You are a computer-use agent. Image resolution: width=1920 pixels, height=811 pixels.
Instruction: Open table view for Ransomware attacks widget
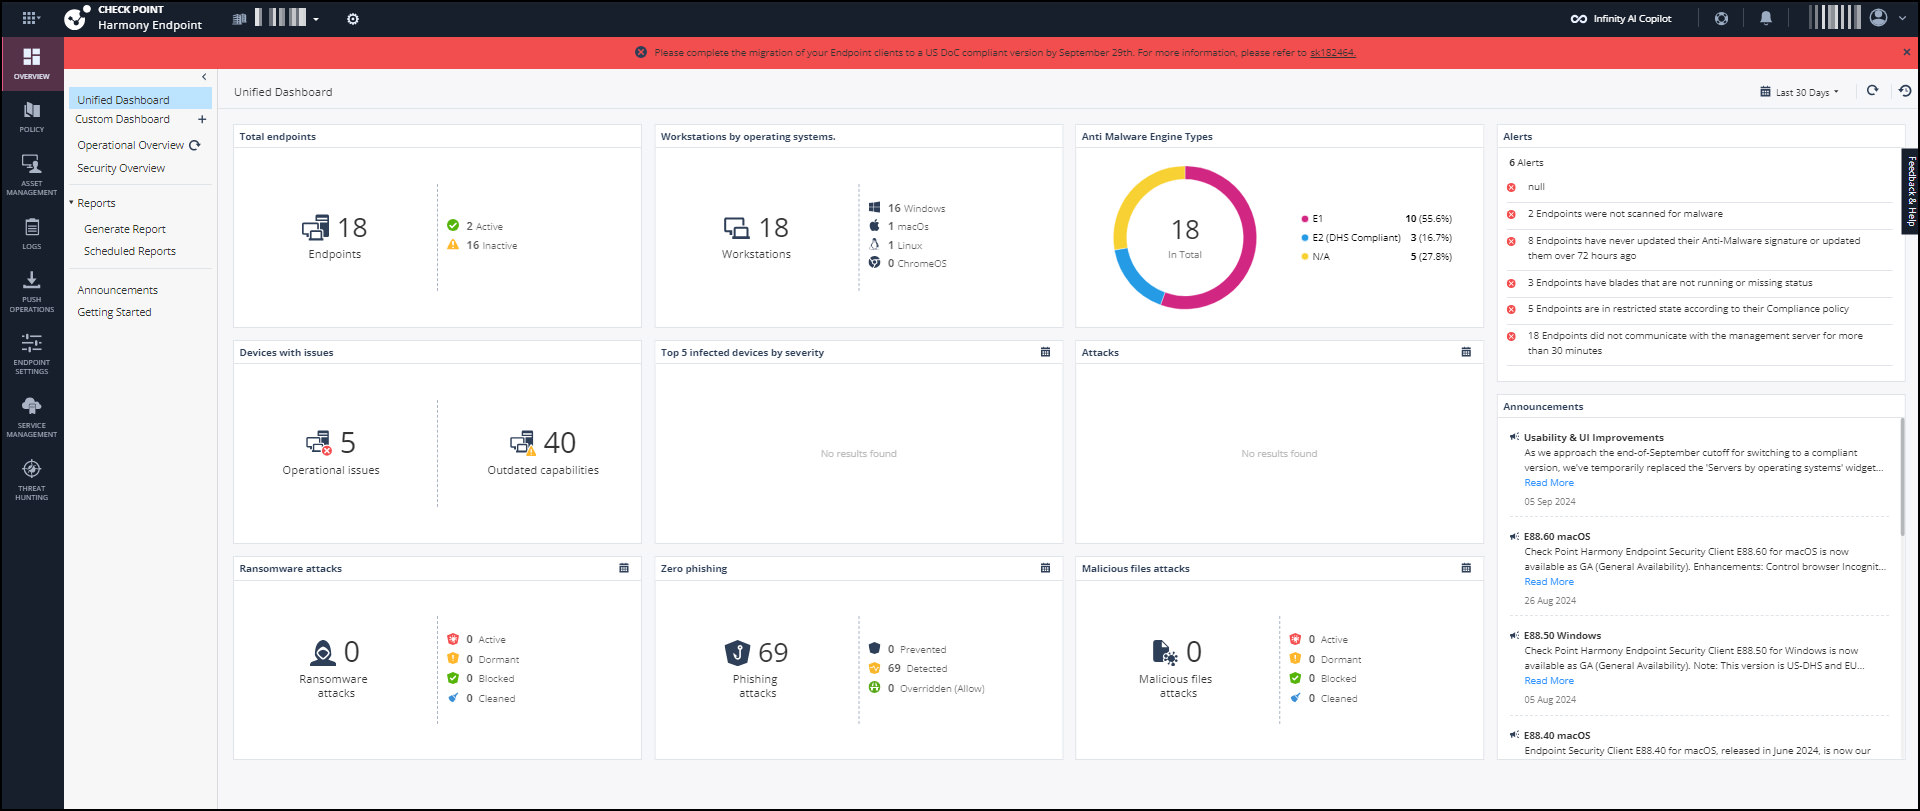point(624,568)
